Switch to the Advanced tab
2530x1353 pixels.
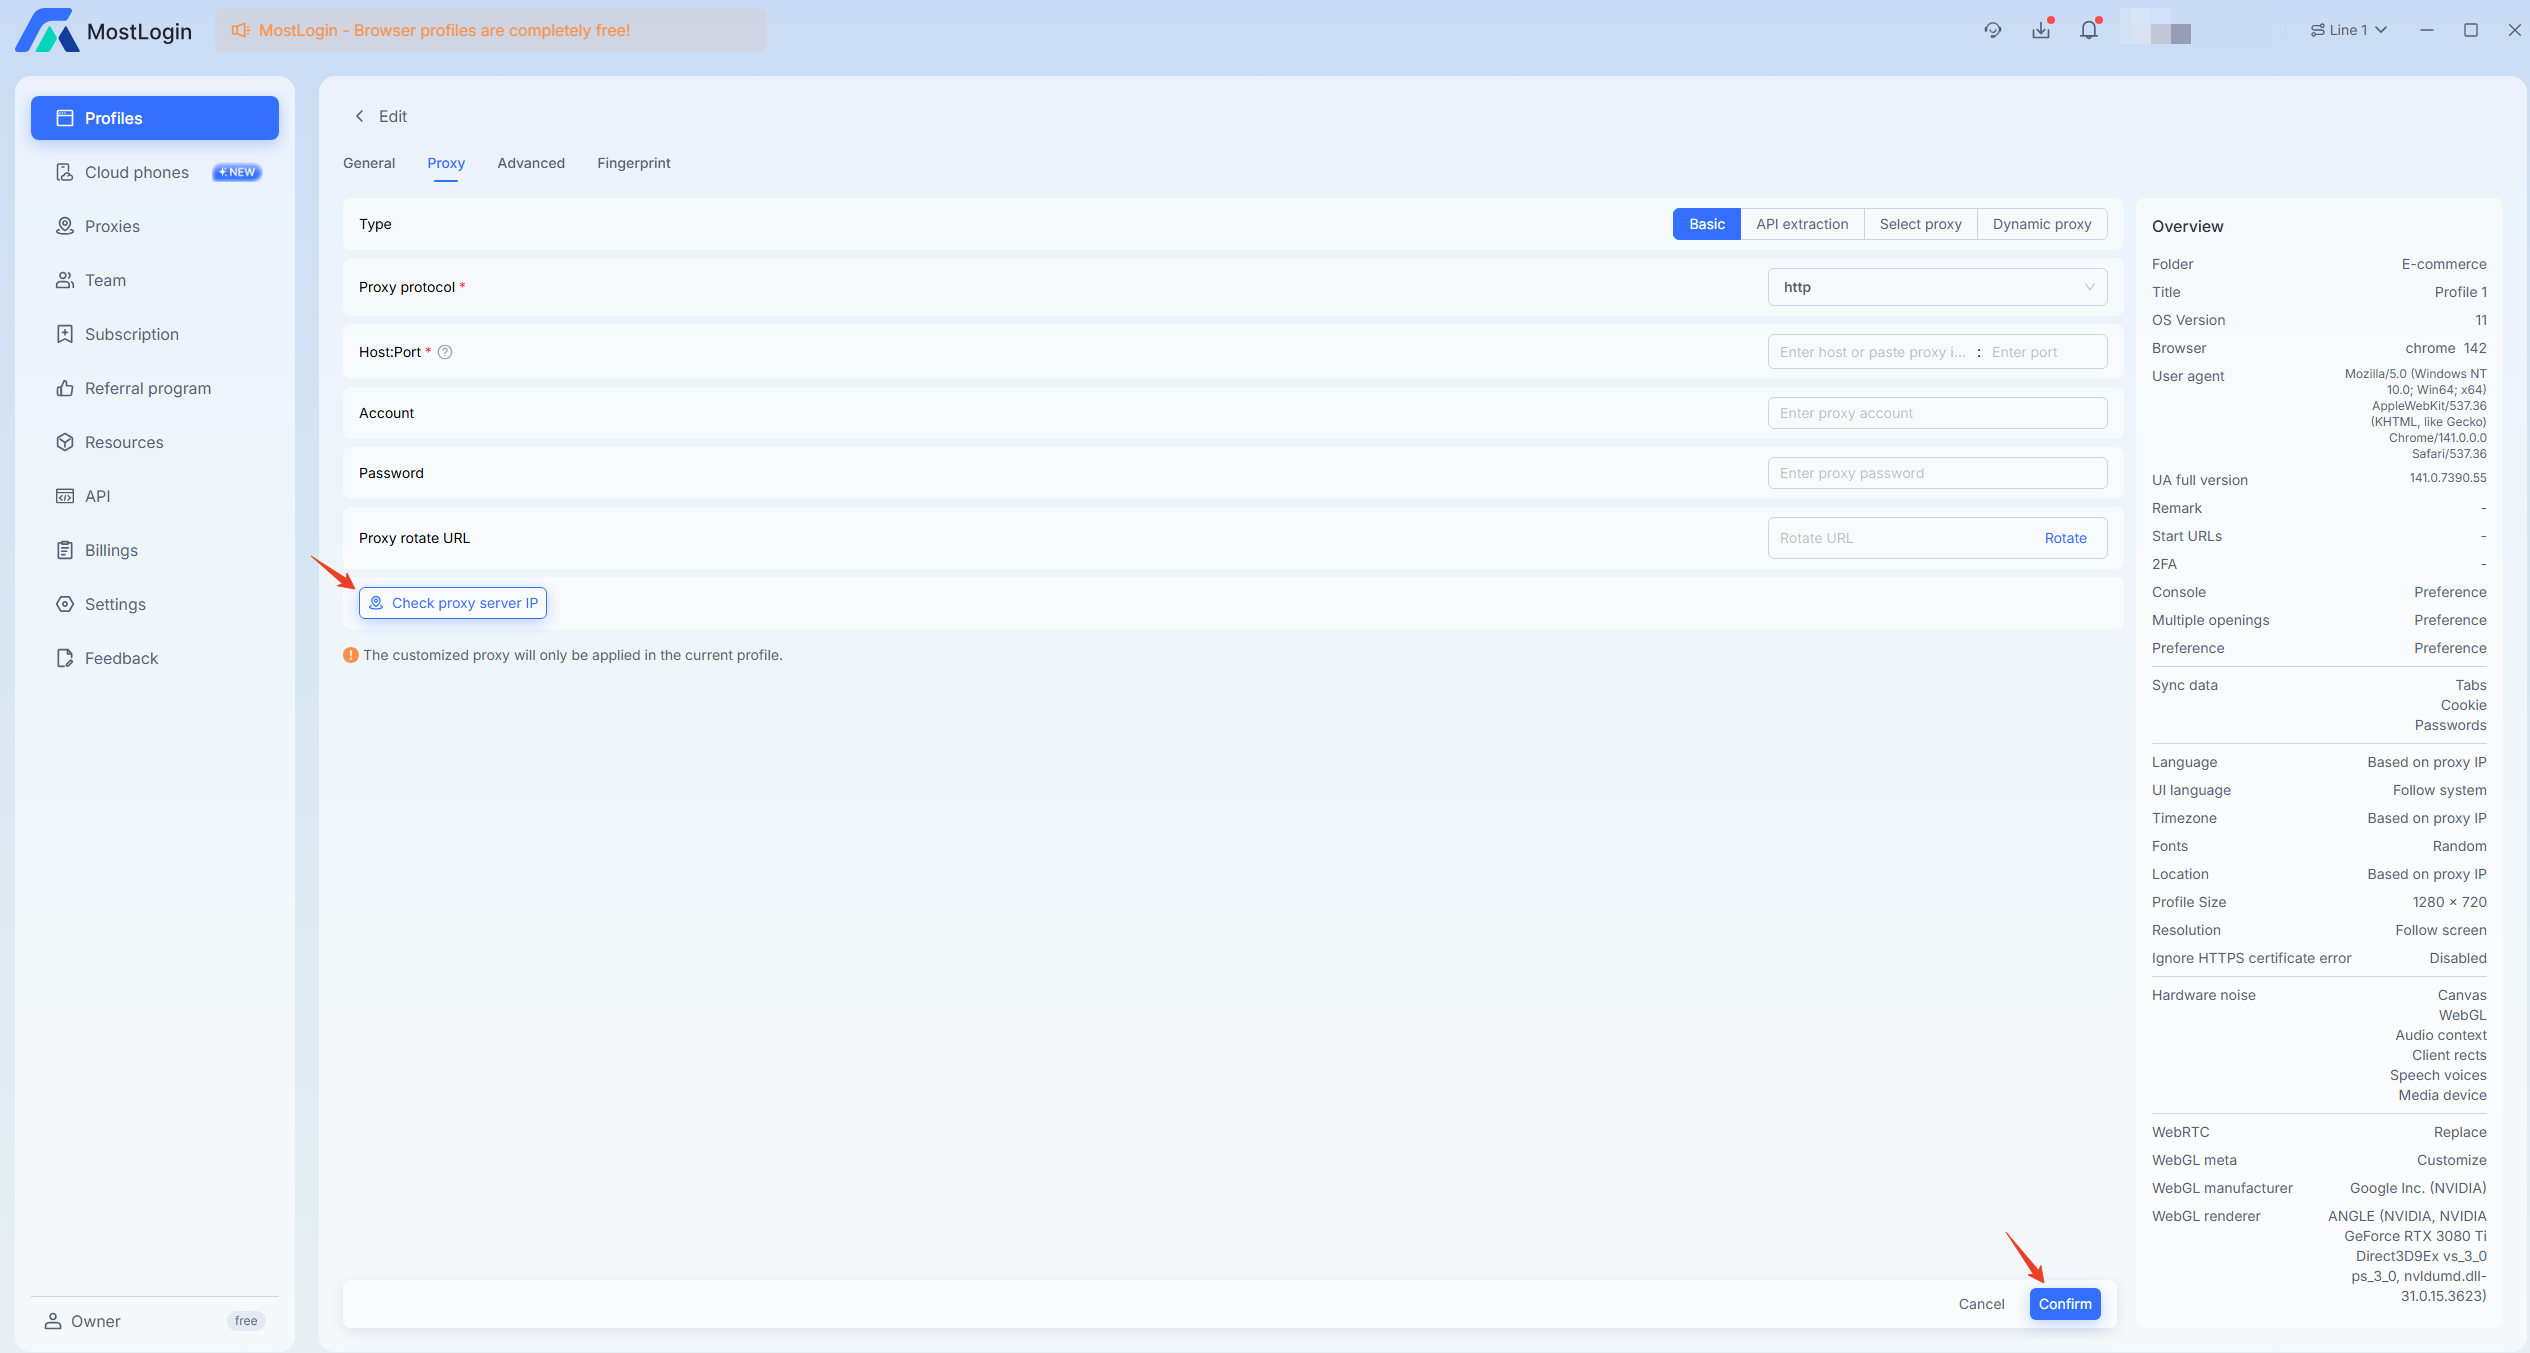[x=531, y=163]
